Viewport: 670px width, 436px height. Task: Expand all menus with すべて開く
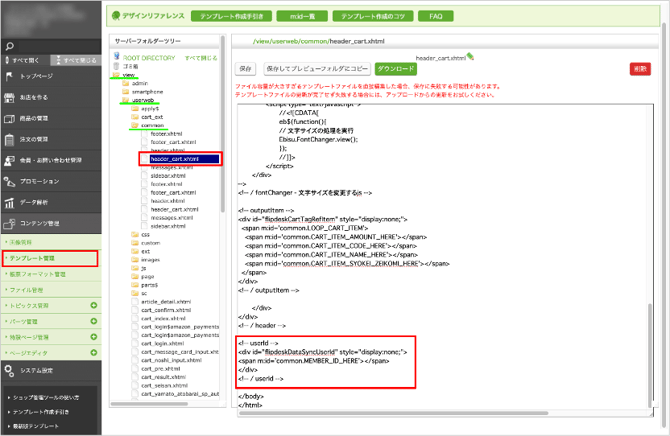pos(23,60)
